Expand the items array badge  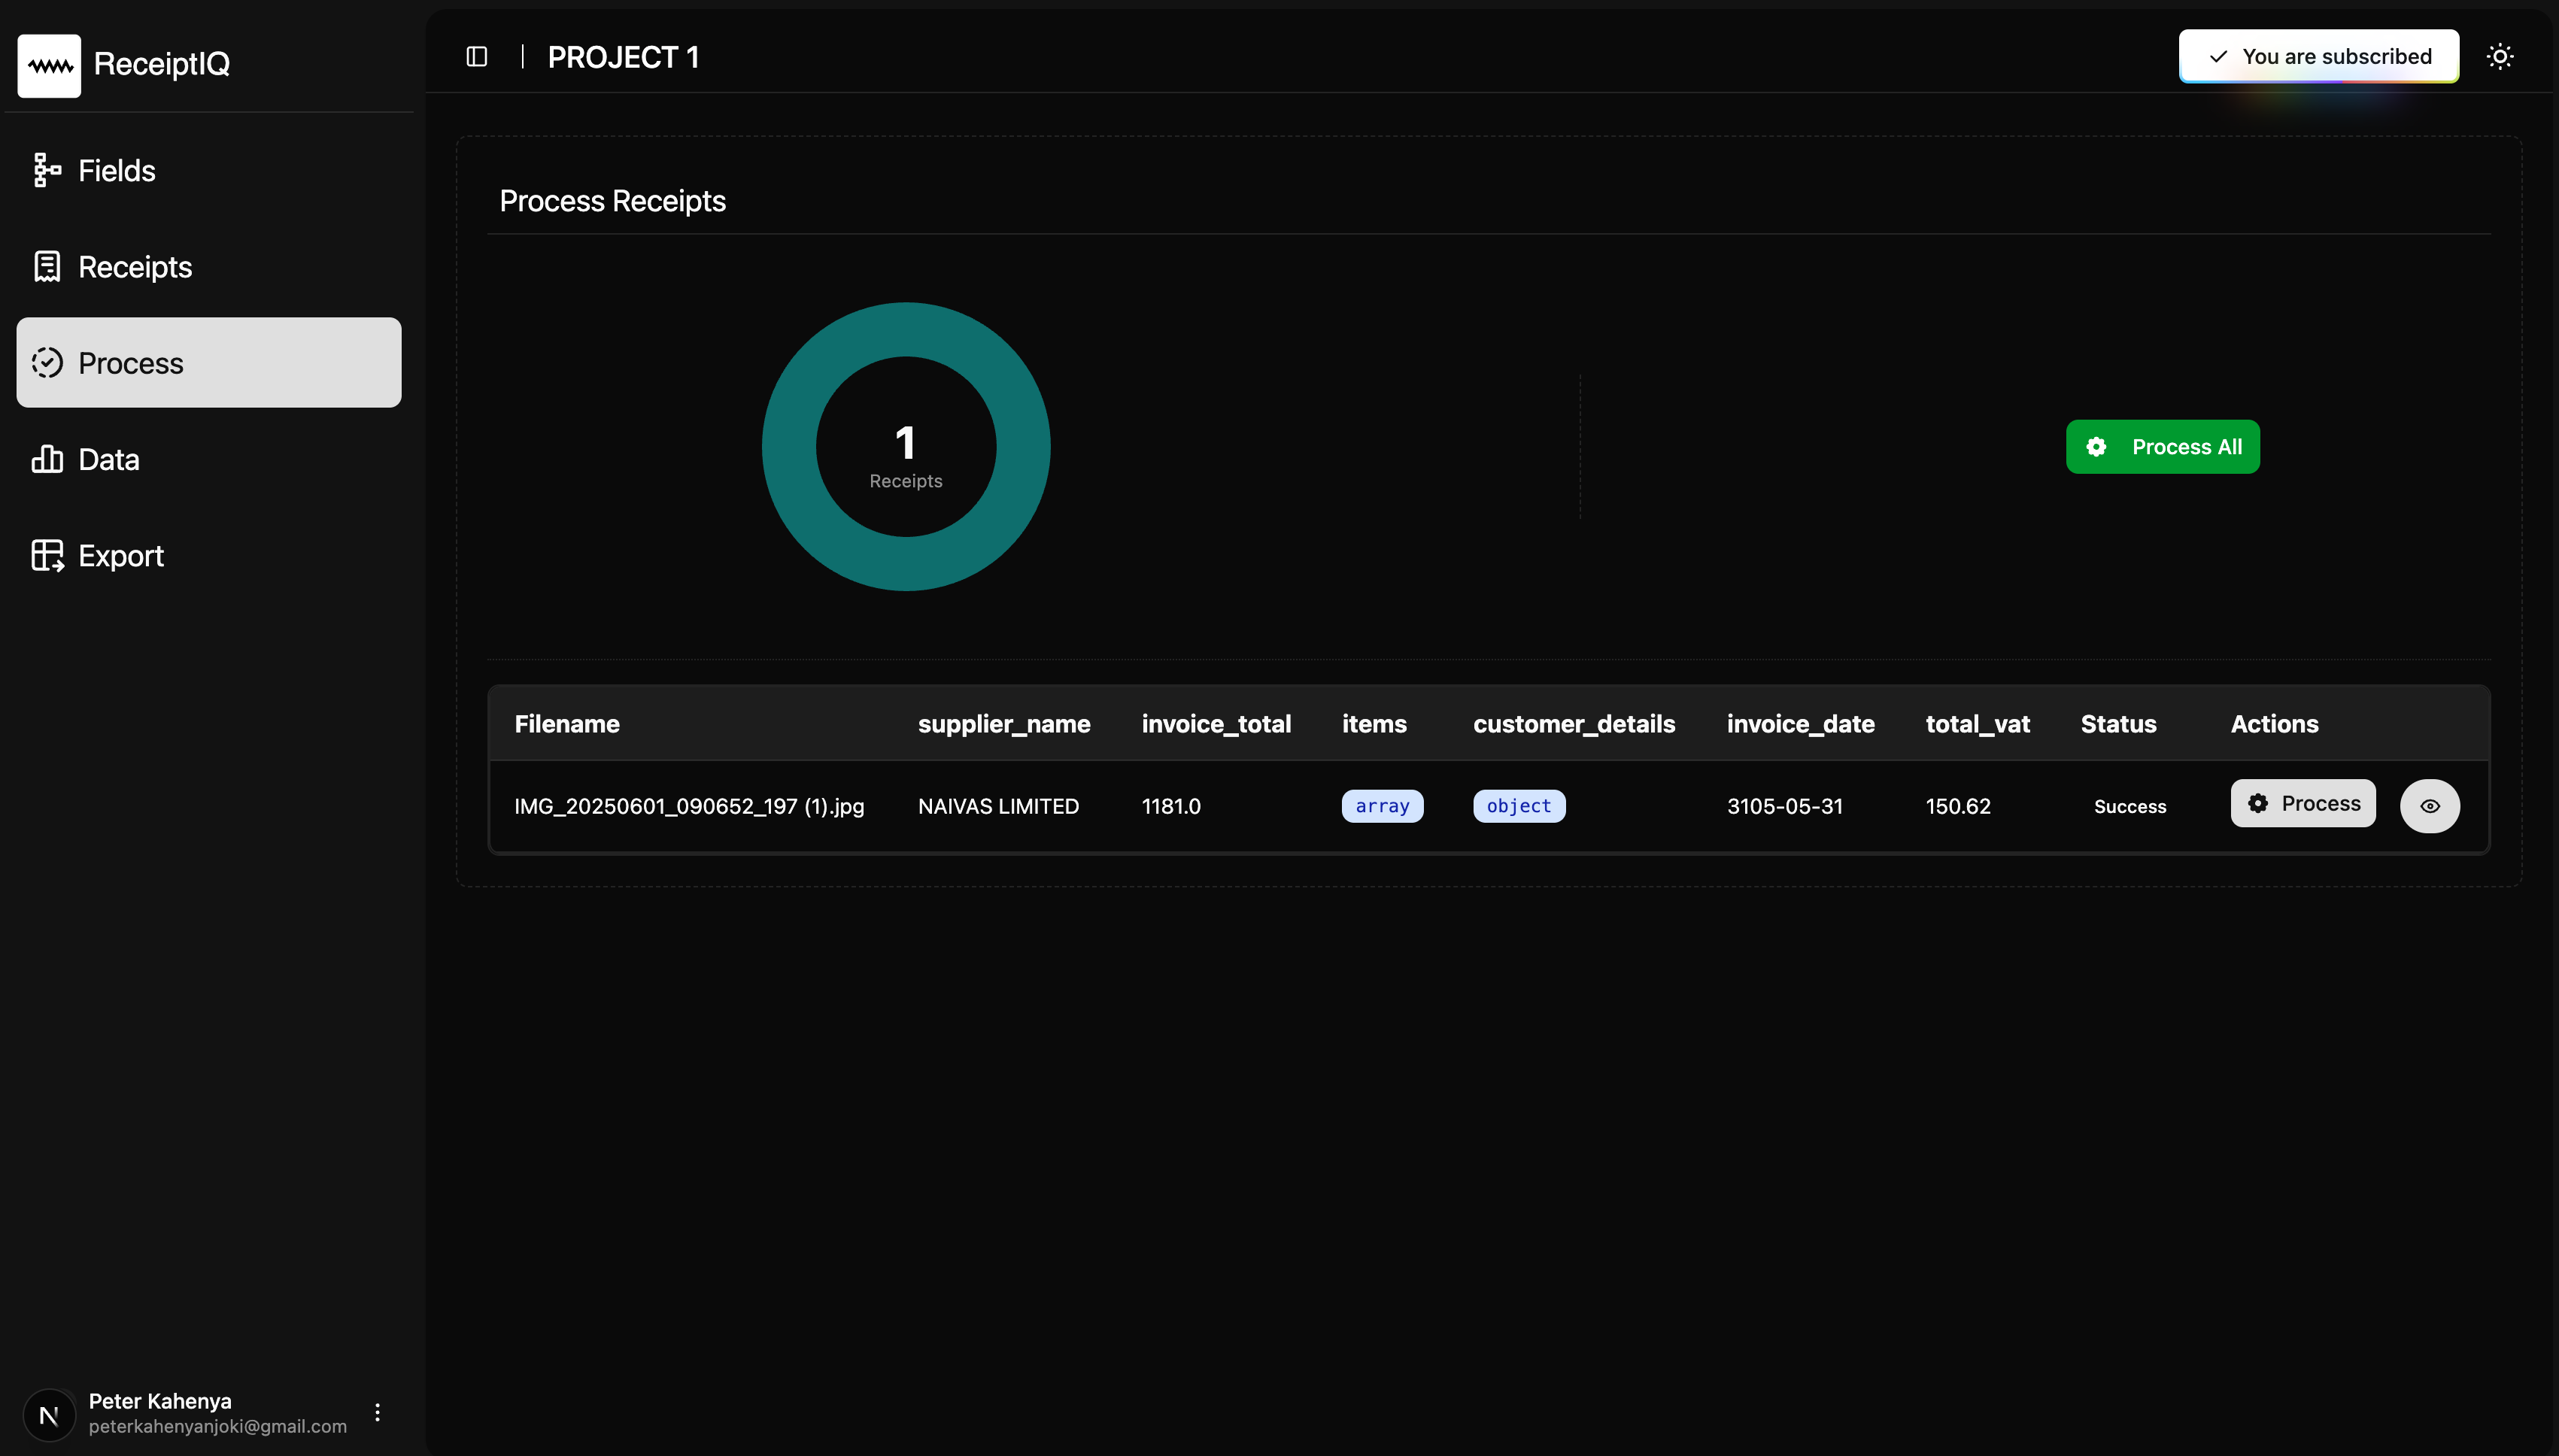(x=1382, y=806)
